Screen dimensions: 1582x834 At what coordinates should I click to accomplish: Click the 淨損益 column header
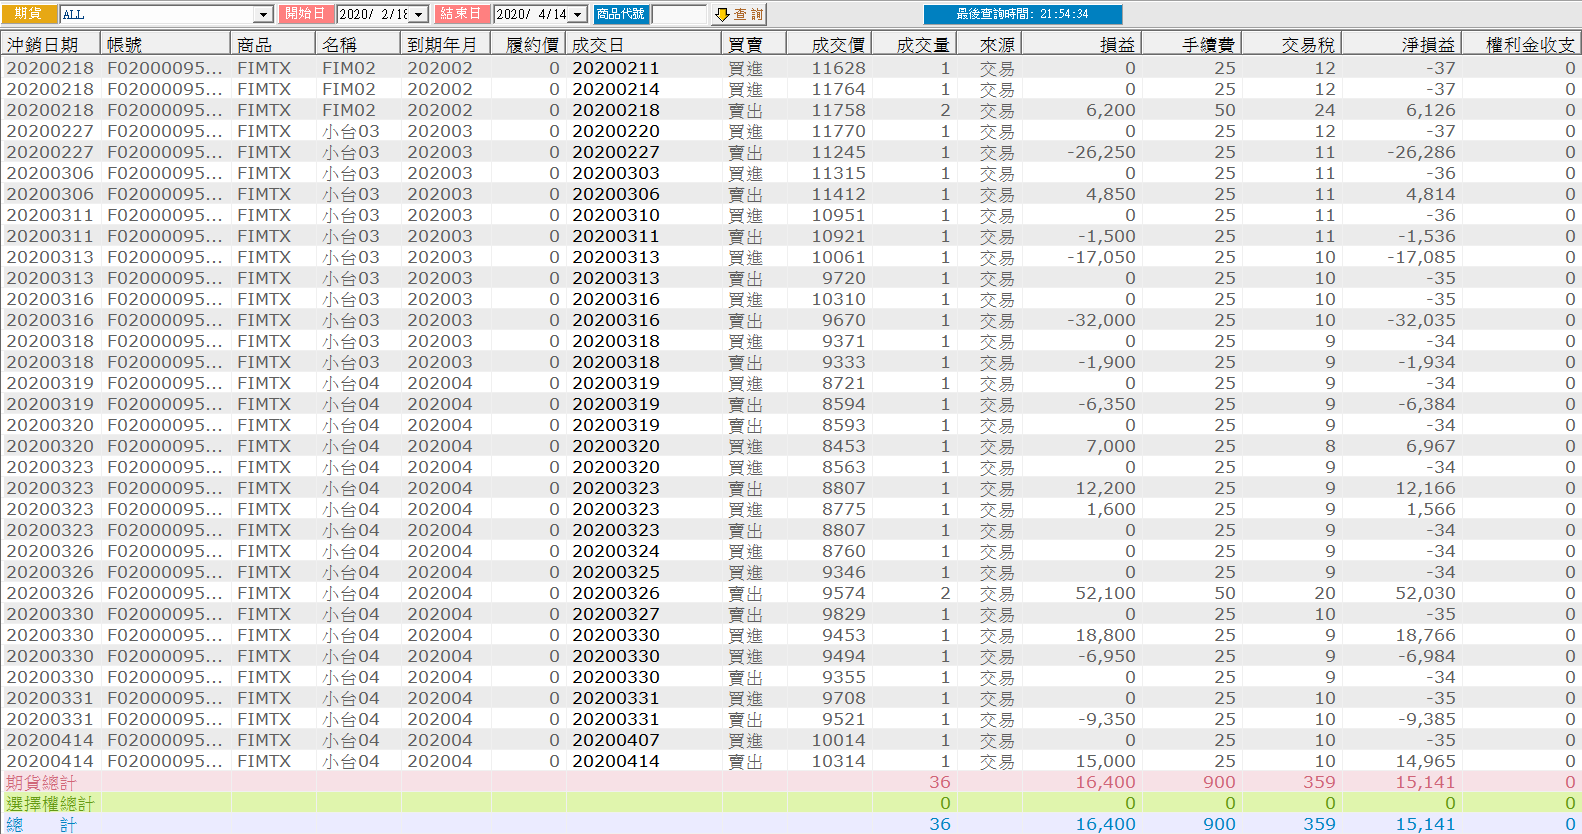(1401, 44)
